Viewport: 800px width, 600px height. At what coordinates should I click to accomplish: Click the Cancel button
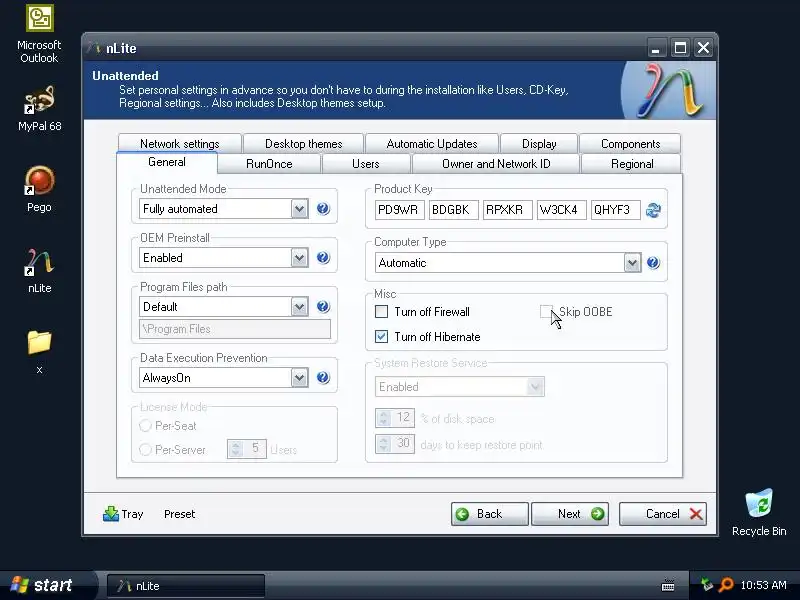pos(663,514)
